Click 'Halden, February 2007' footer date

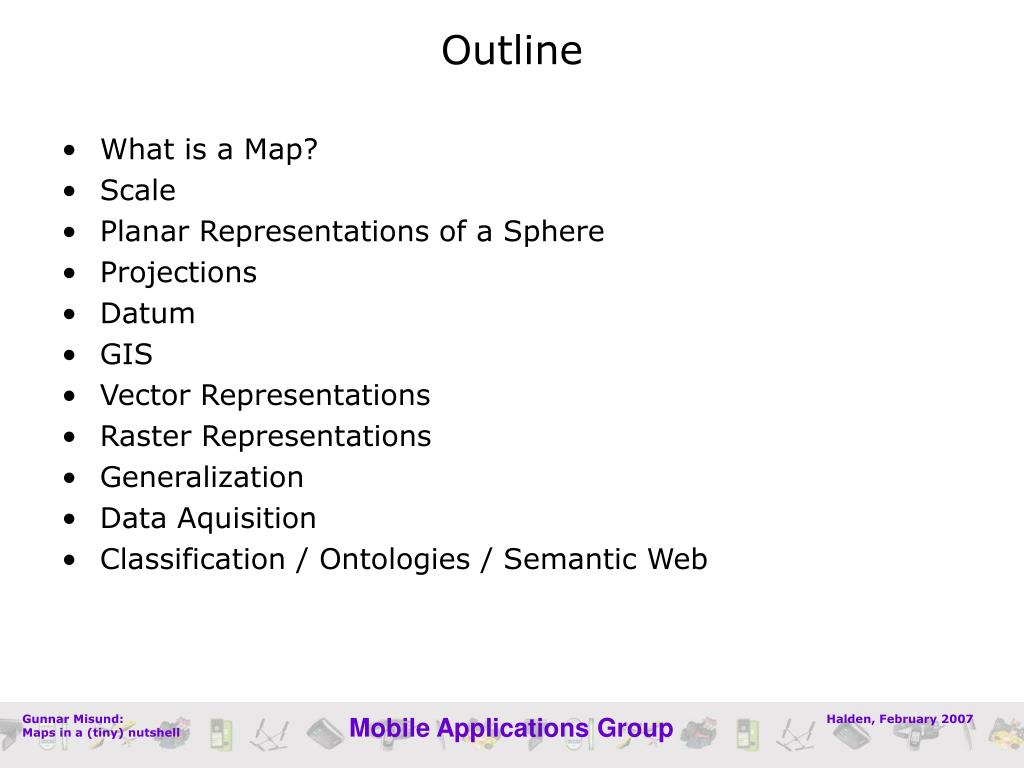[x=899, y=719]
